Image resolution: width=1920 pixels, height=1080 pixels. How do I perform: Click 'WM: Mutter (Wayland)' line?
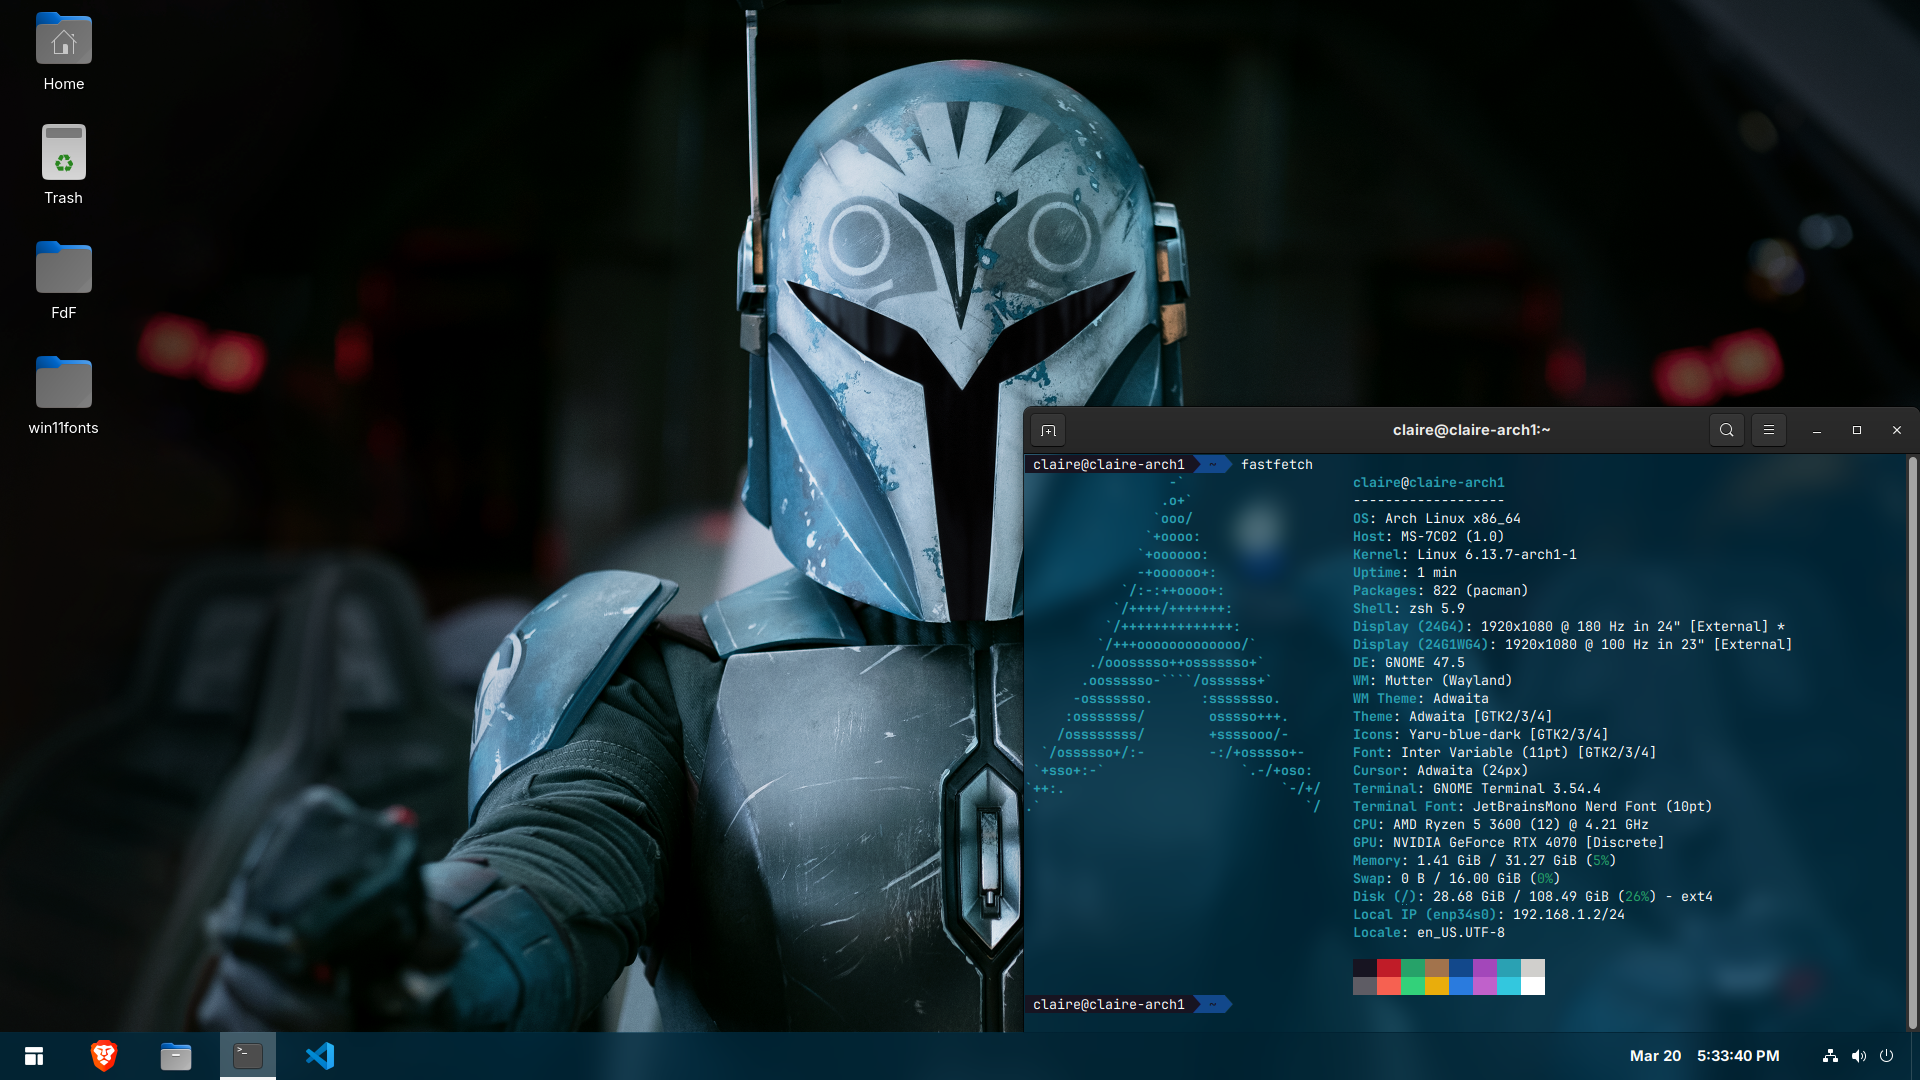1433,681
